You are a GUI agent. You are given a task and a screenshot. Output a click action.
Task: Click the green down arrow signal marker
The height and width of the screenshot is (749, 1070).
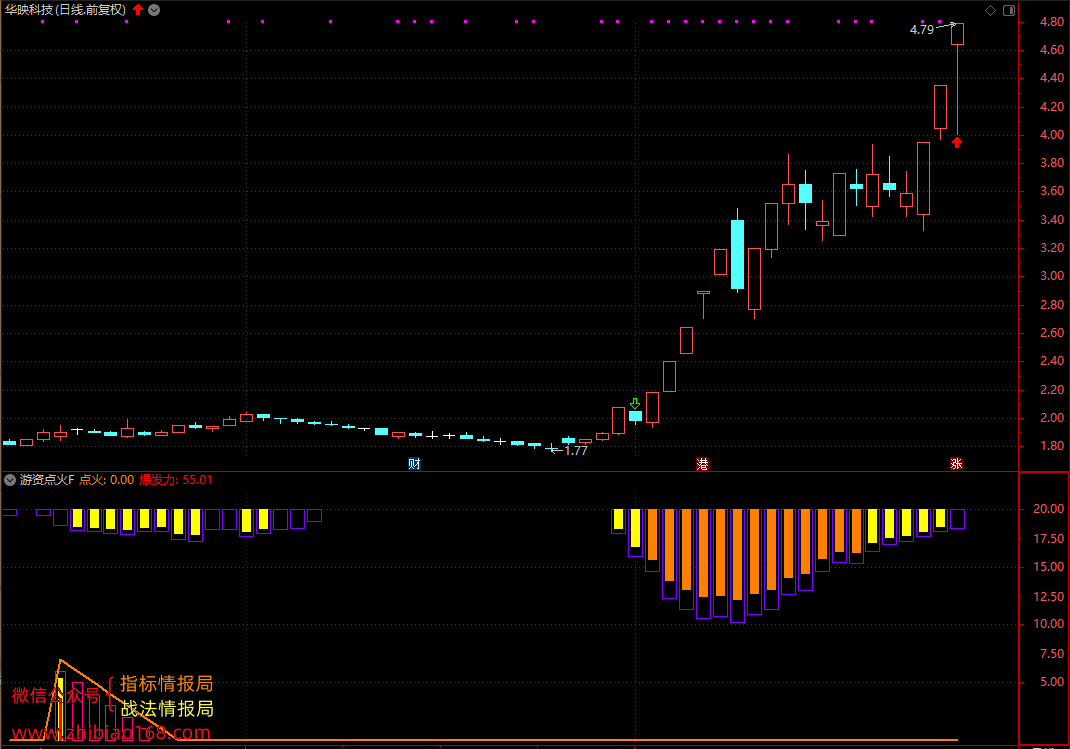(x=635, y=403)
